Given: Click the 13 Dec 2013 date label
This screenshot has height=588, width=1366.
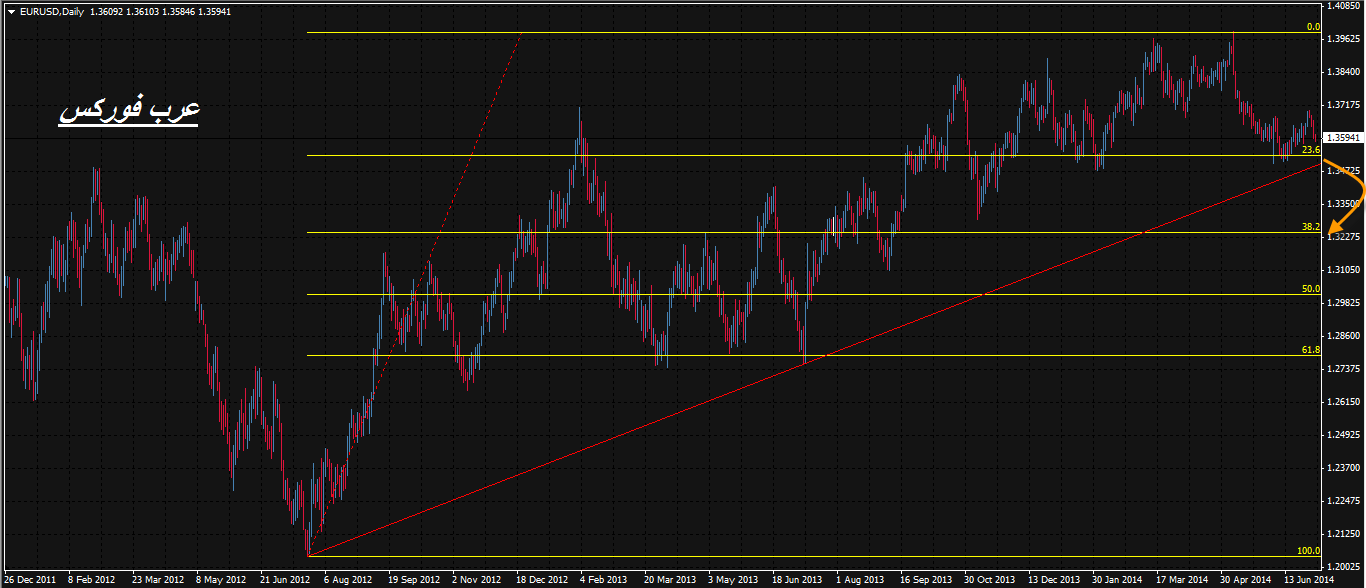Looking at the screenshot, I should 1054,579.
